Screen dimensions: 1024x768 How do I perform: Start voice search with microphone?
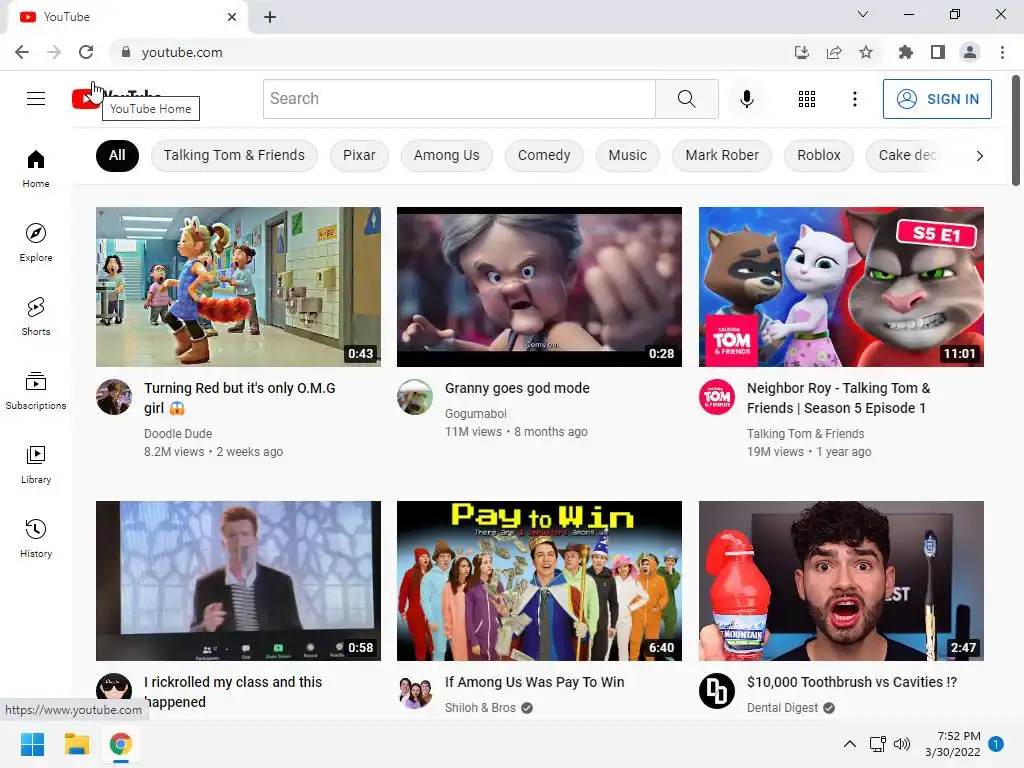(746, 99)
